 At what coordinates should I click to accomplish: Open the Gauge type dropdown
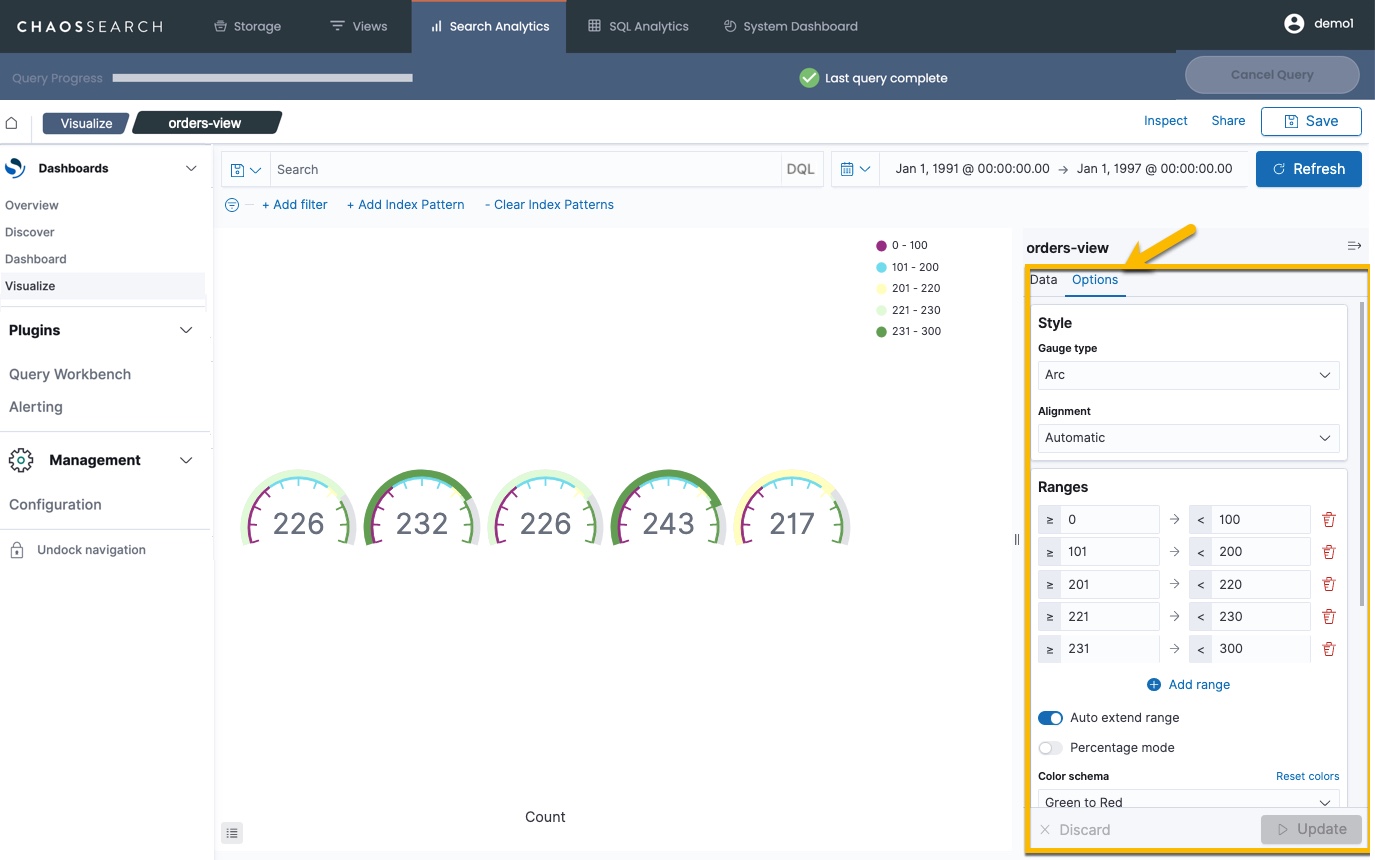click(x=1188, y=375)
